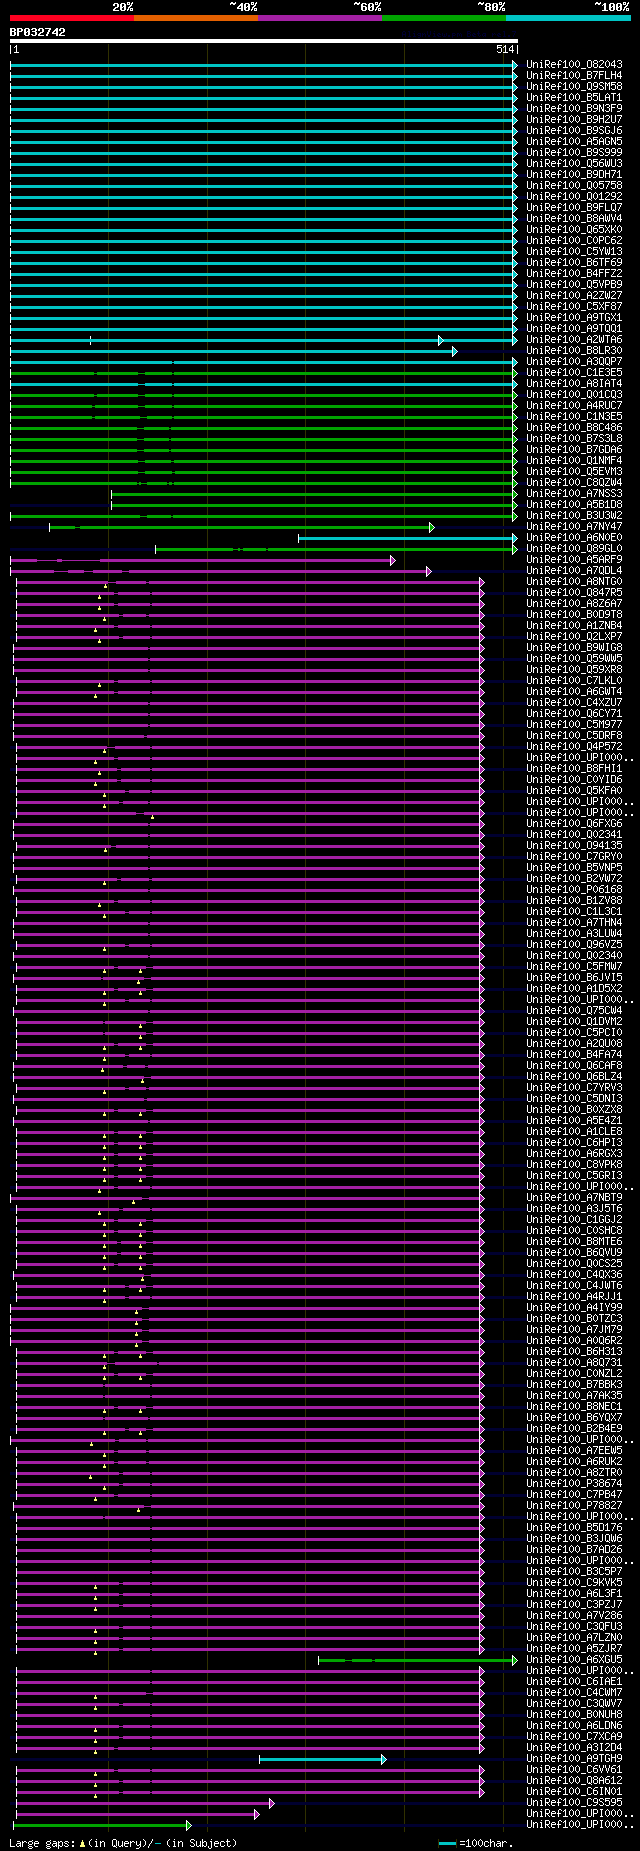This screenshot has height=1851, width=640.
Task: Click the green alignment bar for A6XGU5
Action: tap(418, 1660)
